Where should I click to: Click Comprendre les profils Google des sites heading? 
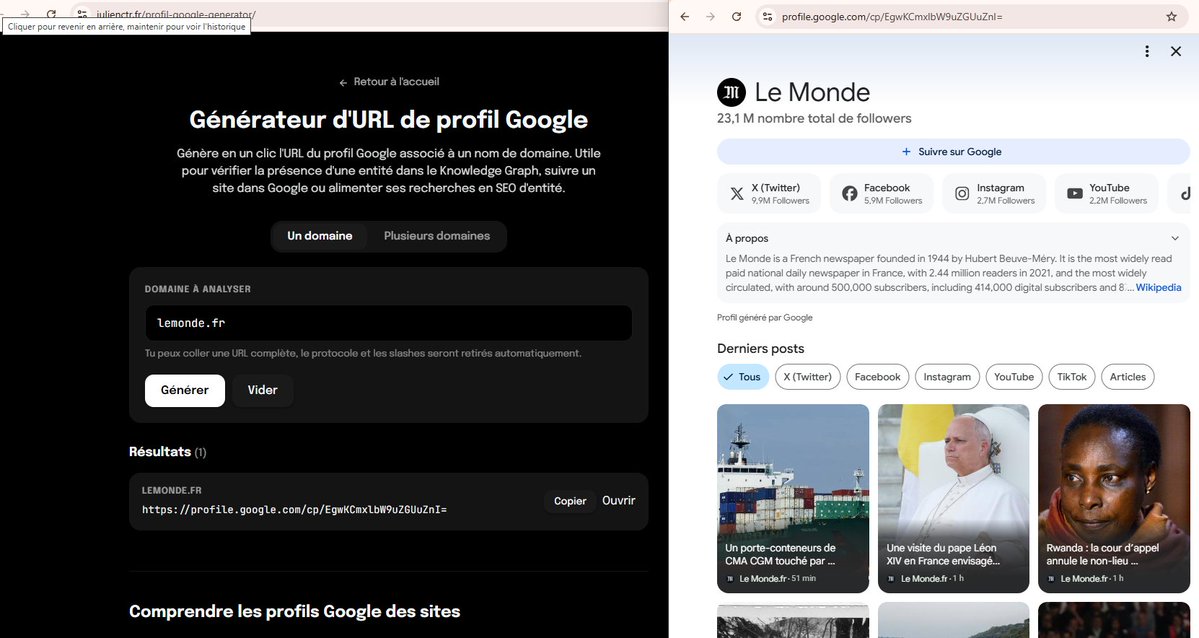(294, 611)
